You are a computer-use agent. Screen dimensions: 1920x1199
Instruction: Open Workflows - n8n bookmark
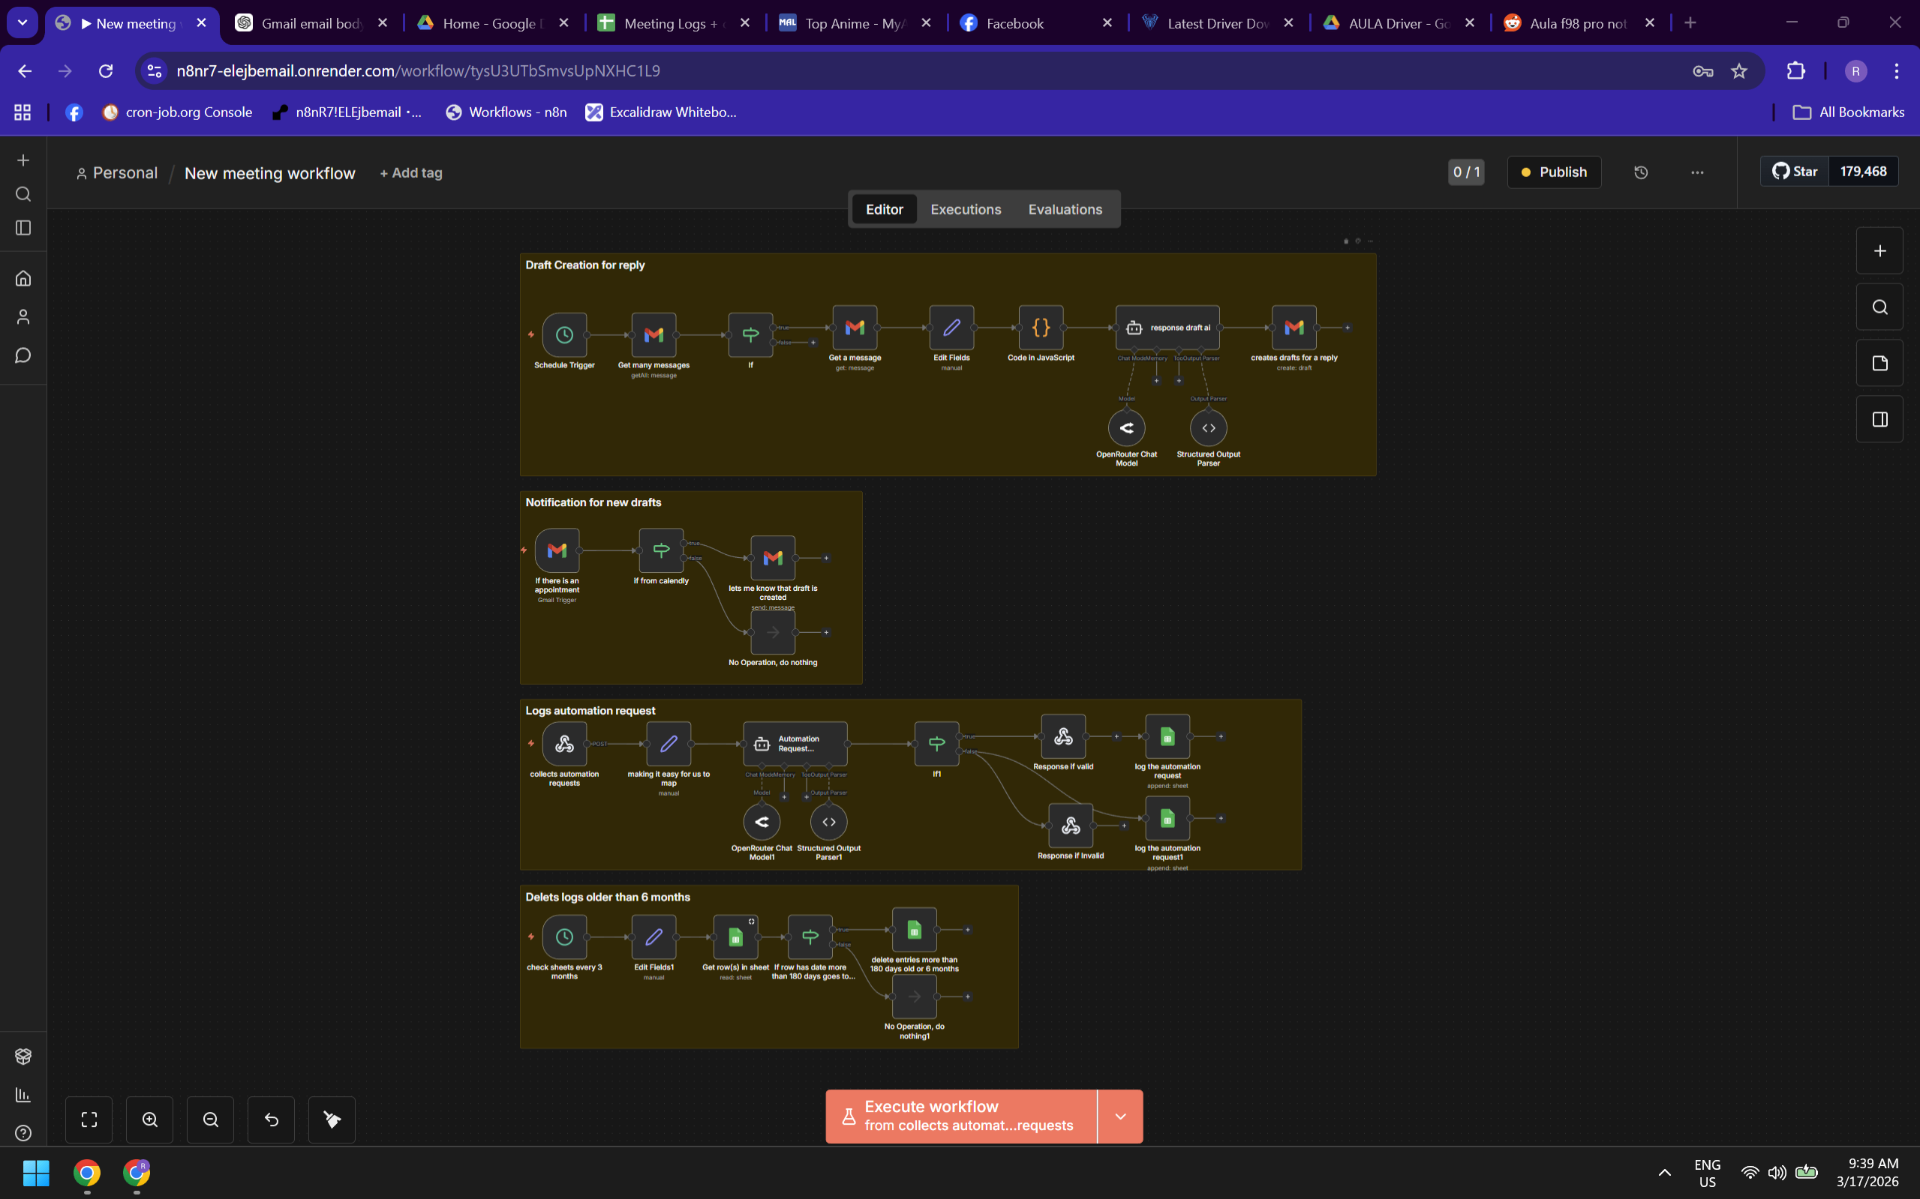point(506,112)
